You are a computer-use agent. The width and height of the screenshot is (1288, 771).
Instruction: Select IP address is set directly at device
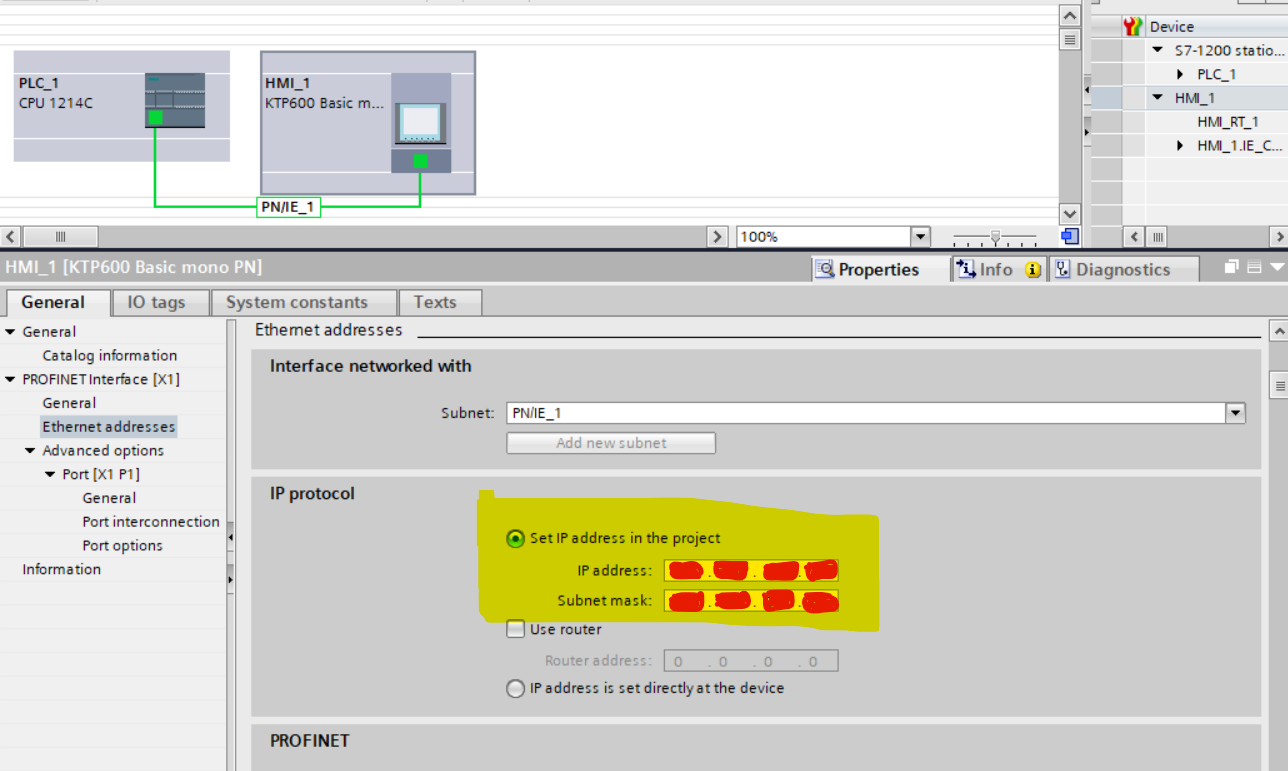(515, 689)
